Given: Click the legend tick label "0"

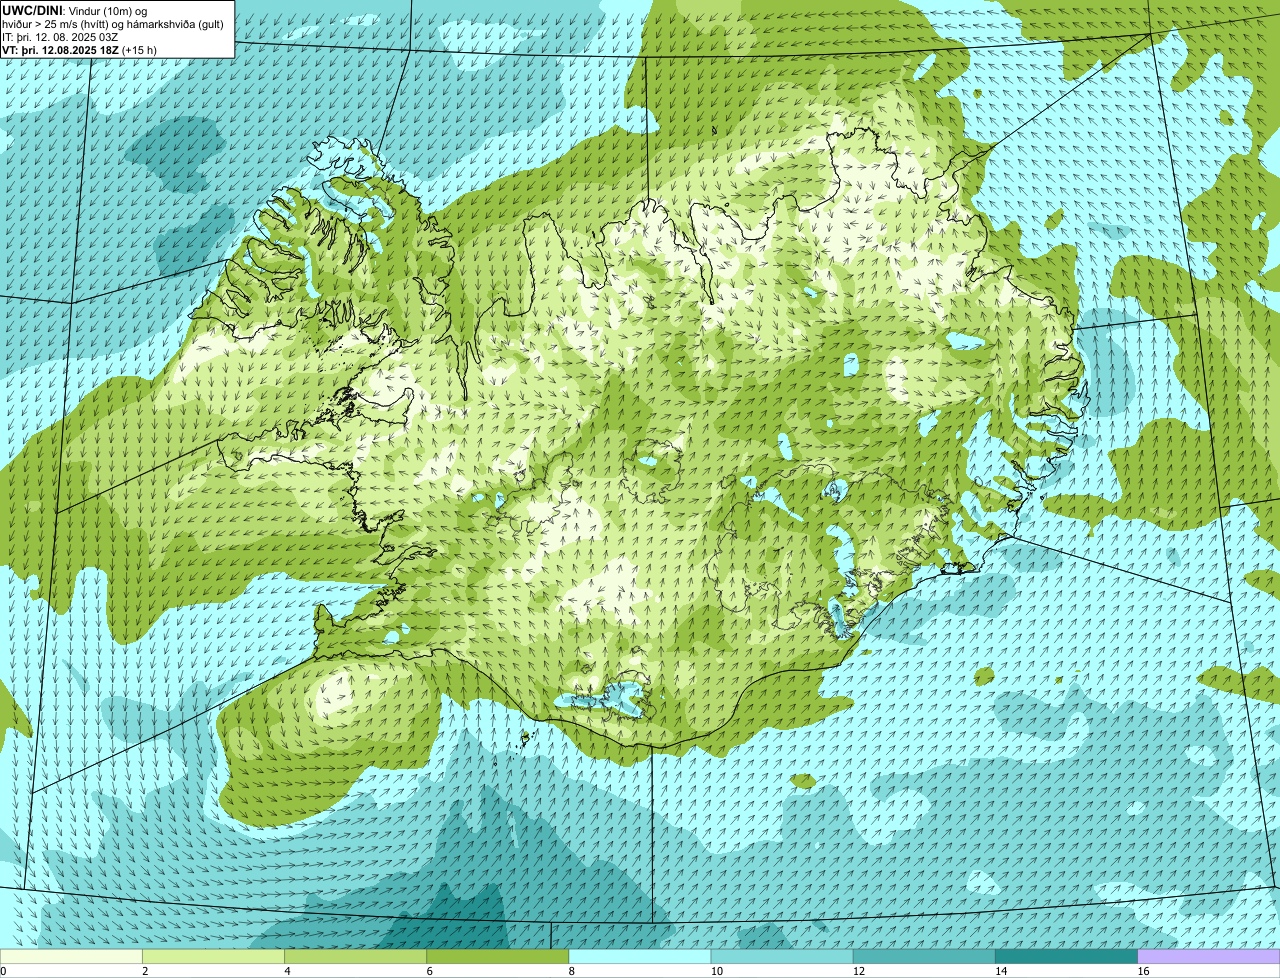Looking at the screenshot, I should pyautogui.click(x=4, y=971).
